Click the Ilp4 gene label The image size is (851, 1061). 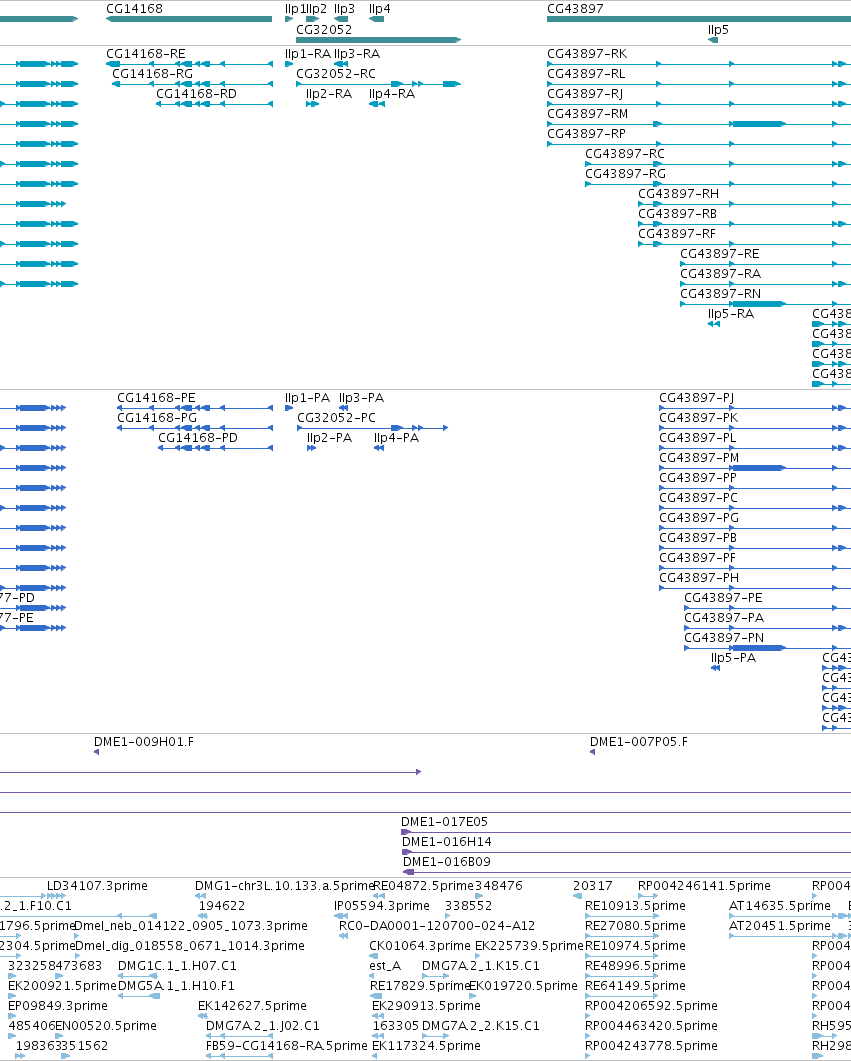[380, 9]
